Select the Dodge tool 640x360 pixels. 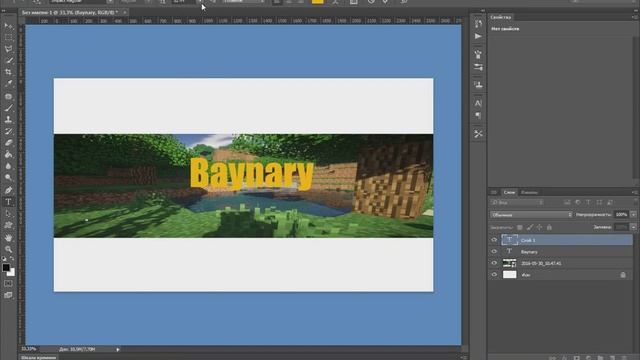click(8, 178)
